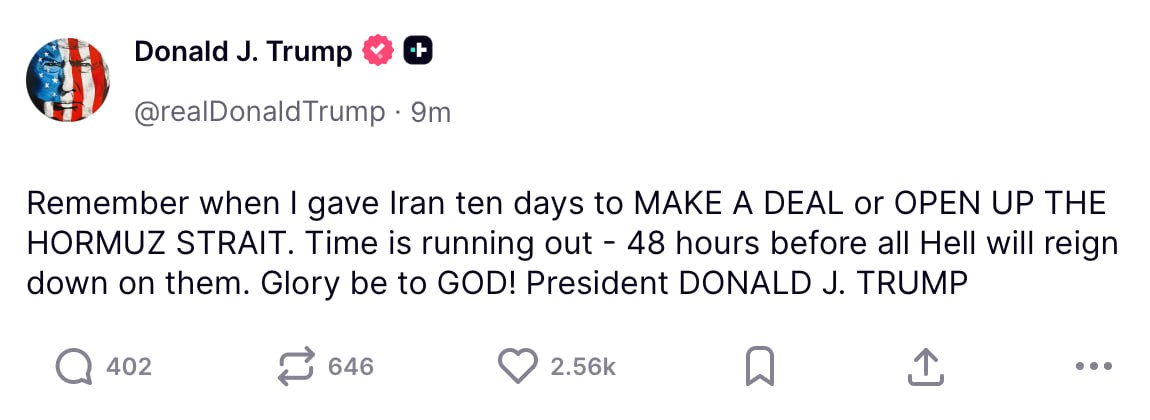
Task: Open the share upload icon
Action: [925, 367]
